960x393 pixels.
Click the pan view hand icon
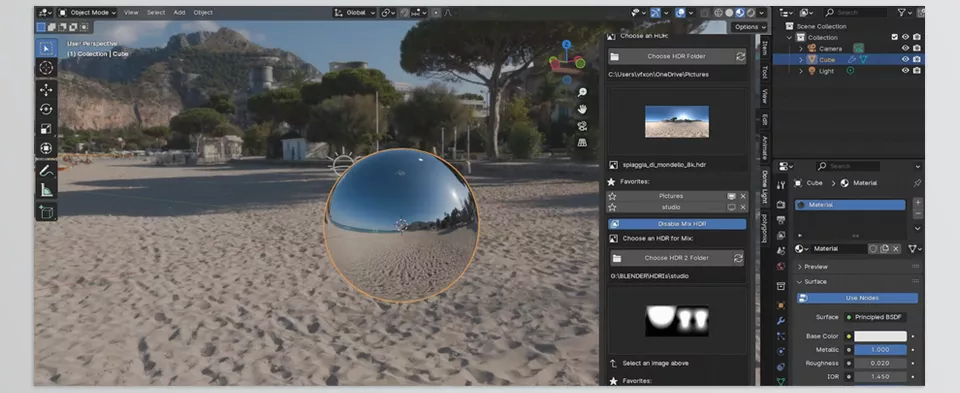tap(582, 109)
